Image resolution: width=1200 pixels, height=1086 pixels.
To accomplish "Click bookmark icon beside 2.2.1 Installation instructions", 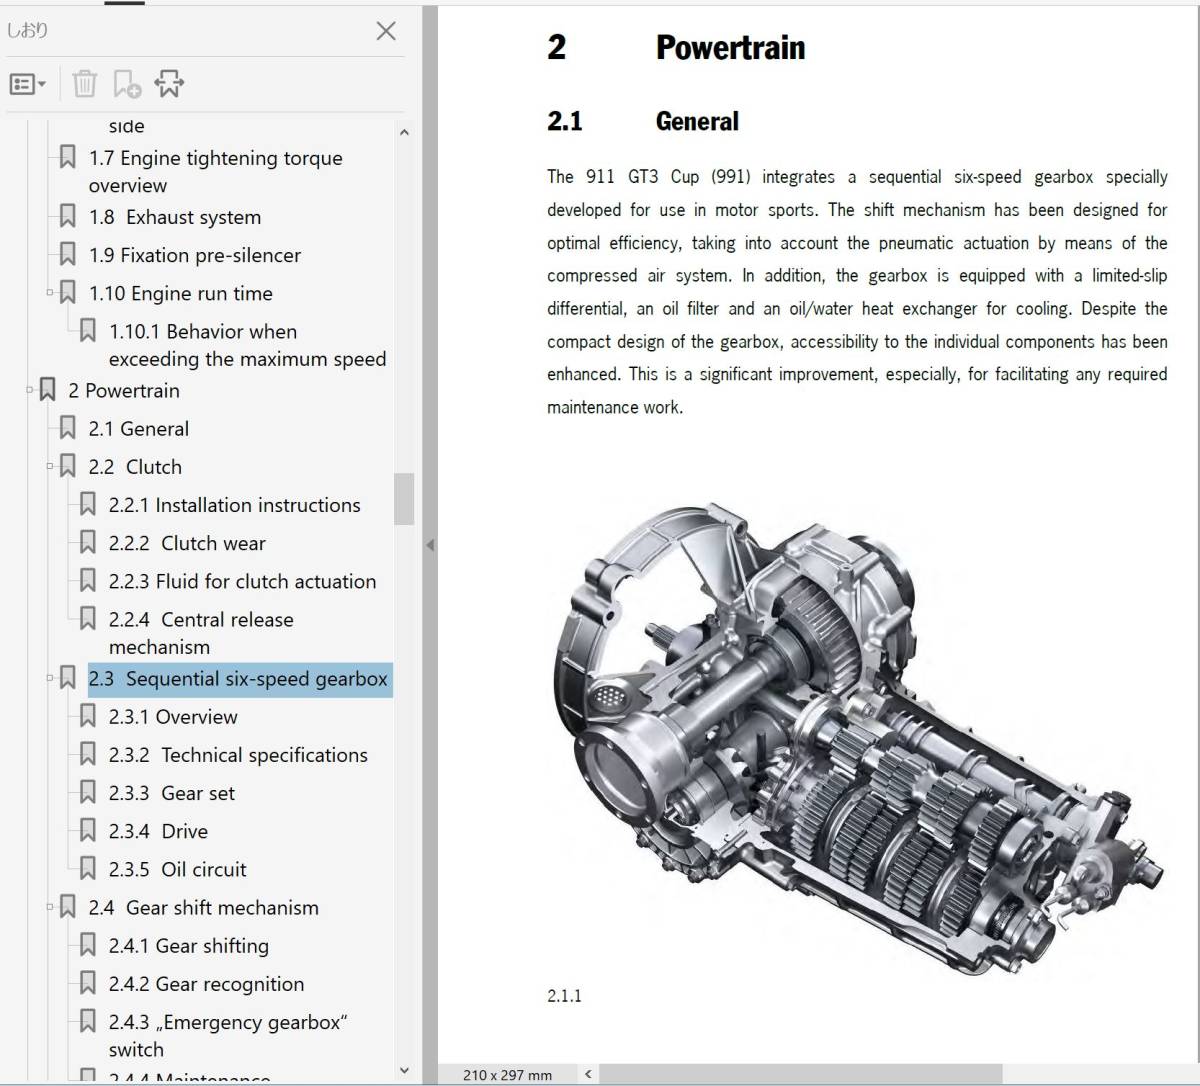I will 87,505.
